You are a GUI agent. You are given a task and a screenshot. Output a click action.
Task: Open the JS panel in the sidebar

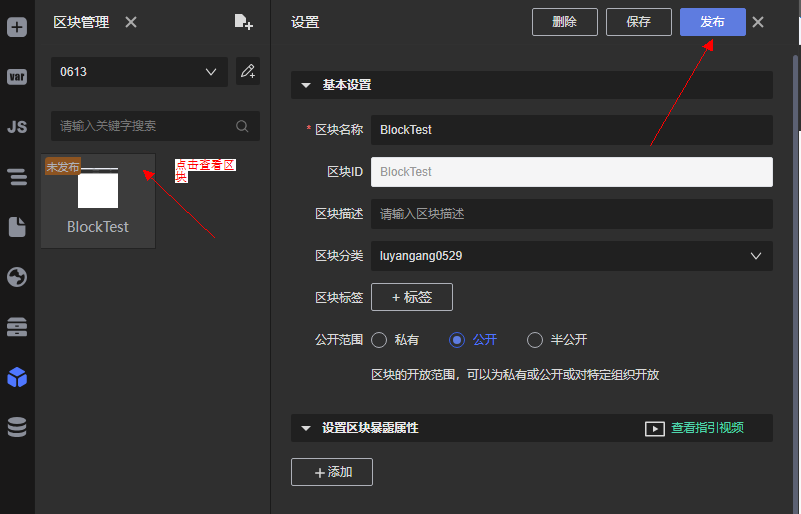17,127
